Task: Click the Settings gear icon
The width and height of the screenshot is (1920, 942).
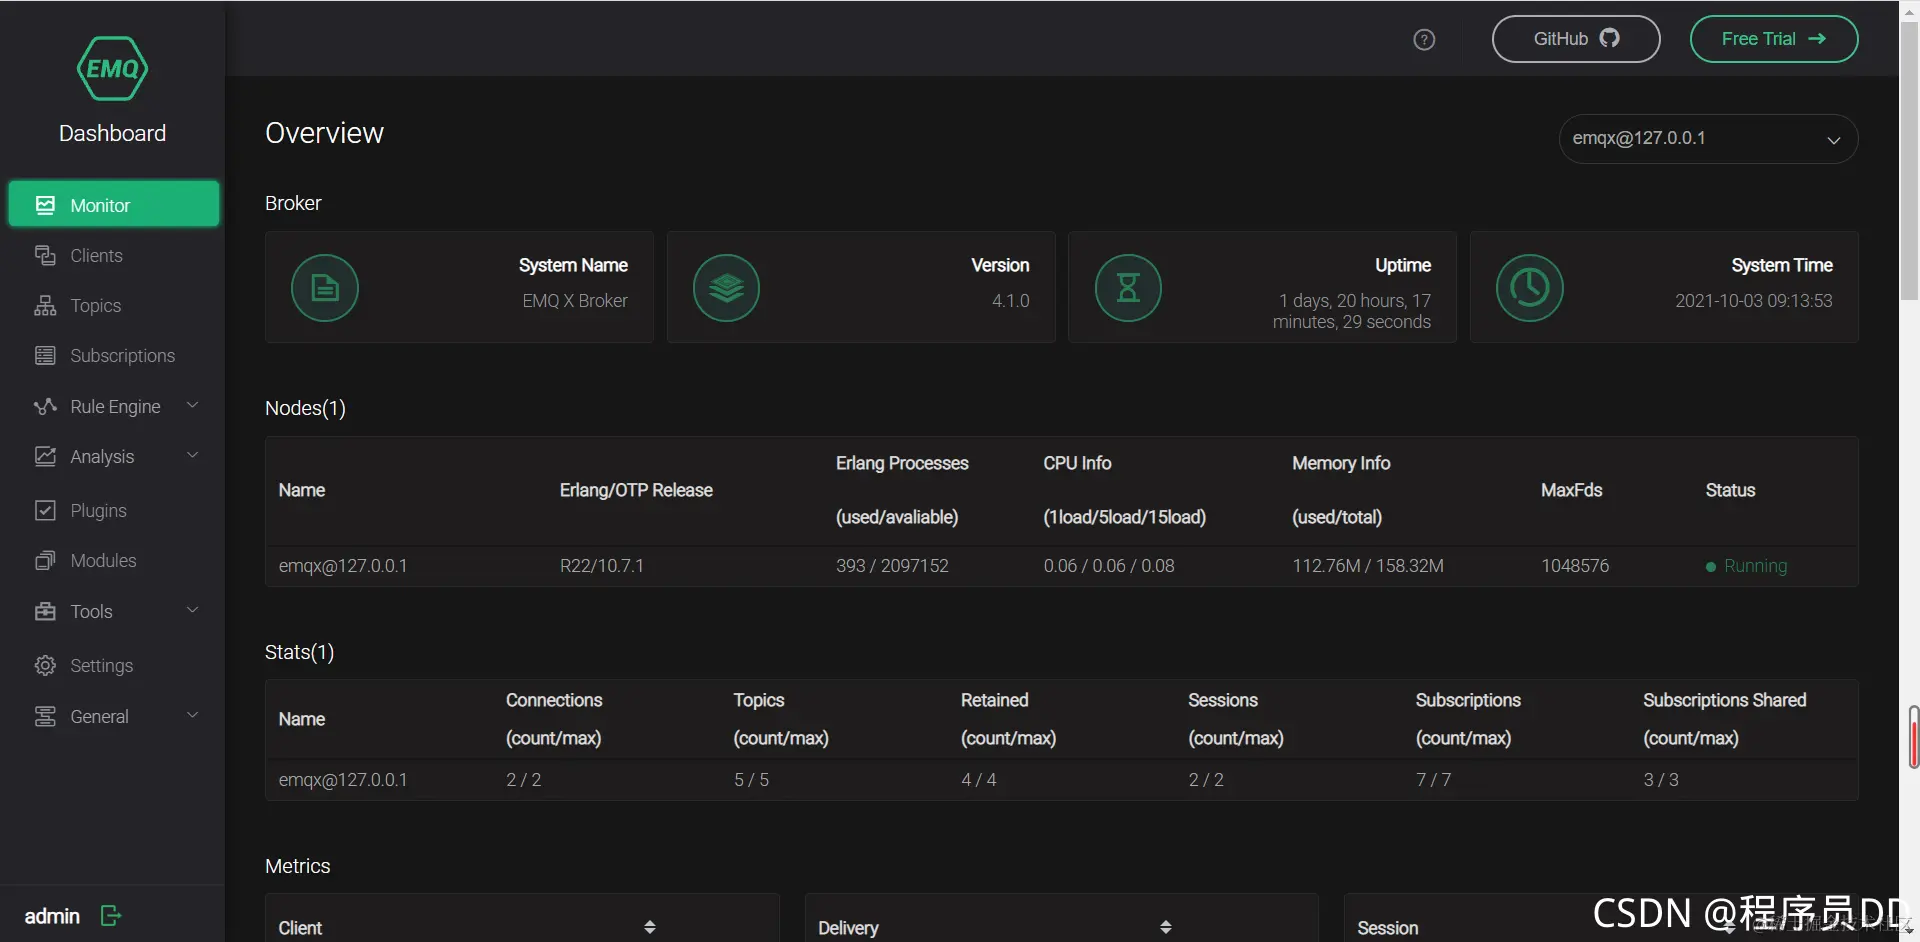Action: click(x=45, y=665)
